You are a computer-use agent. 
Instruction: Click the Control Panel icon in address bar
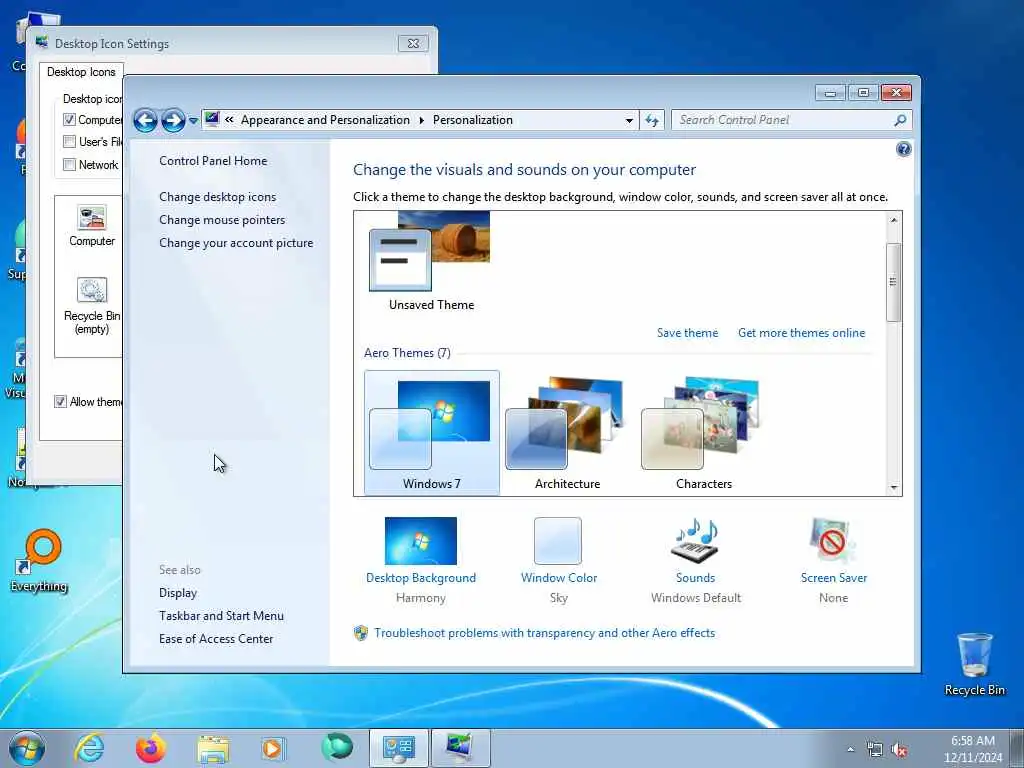212,119
